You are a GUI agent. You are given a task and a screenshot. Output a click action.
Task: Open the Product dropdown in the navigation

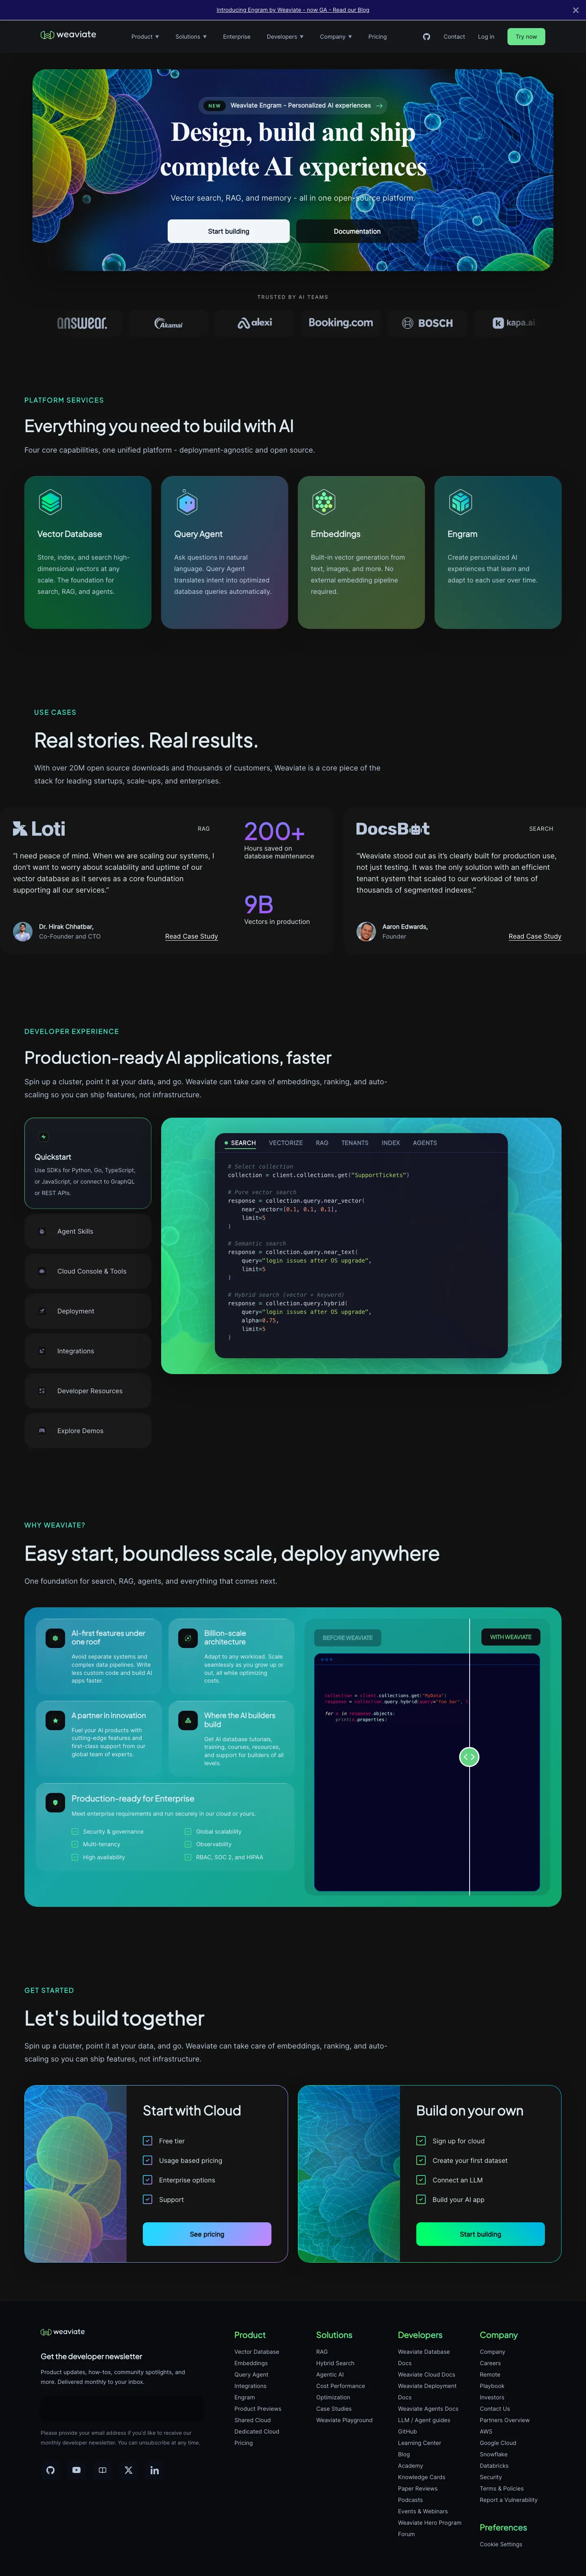coord(145,37)
